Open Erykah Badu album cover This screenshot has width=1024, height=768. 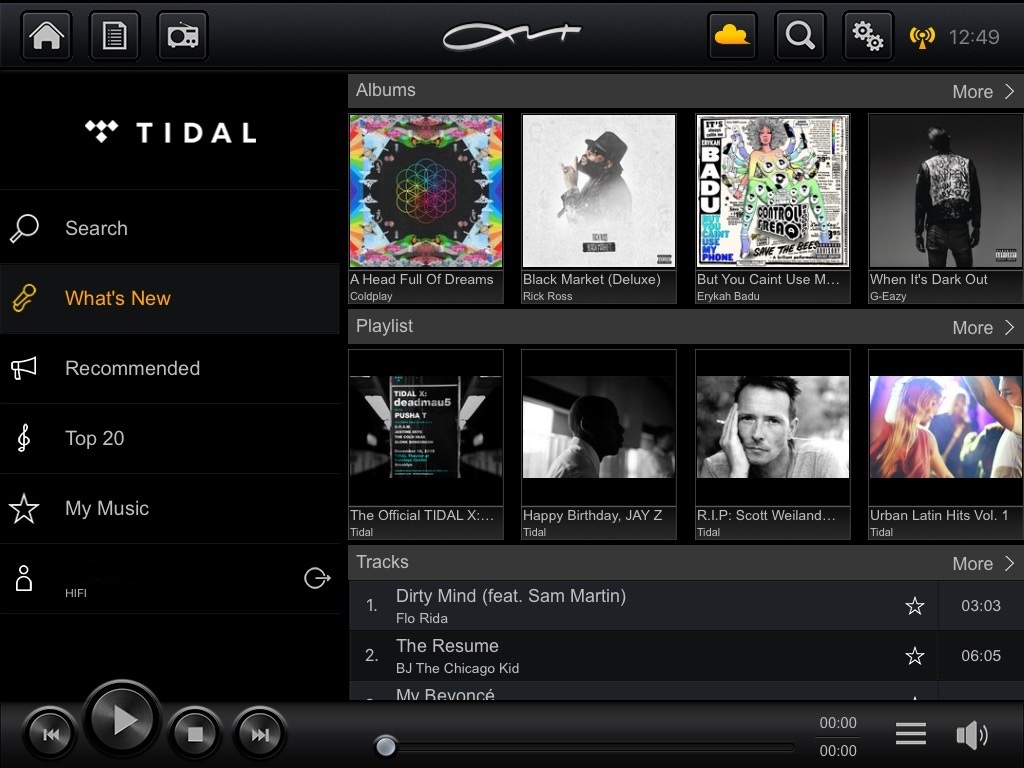click(773, 191)
